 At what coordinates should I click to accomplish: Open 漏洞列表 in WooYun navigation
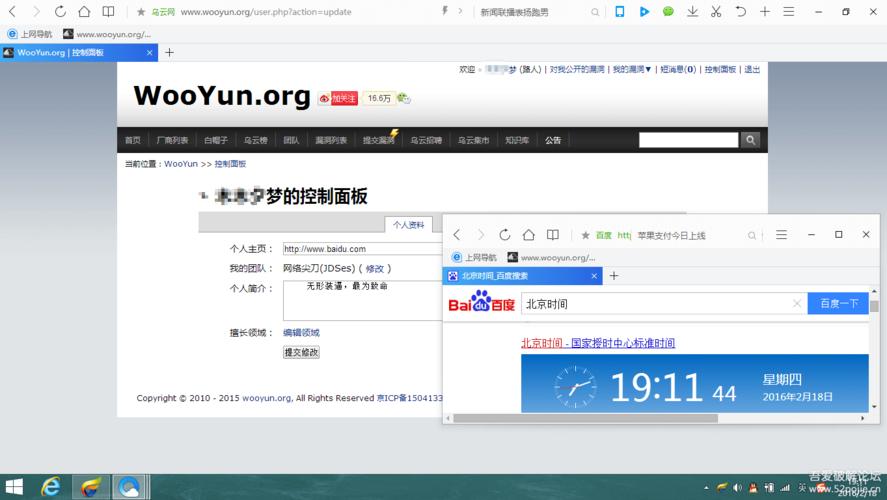(331, 140)
